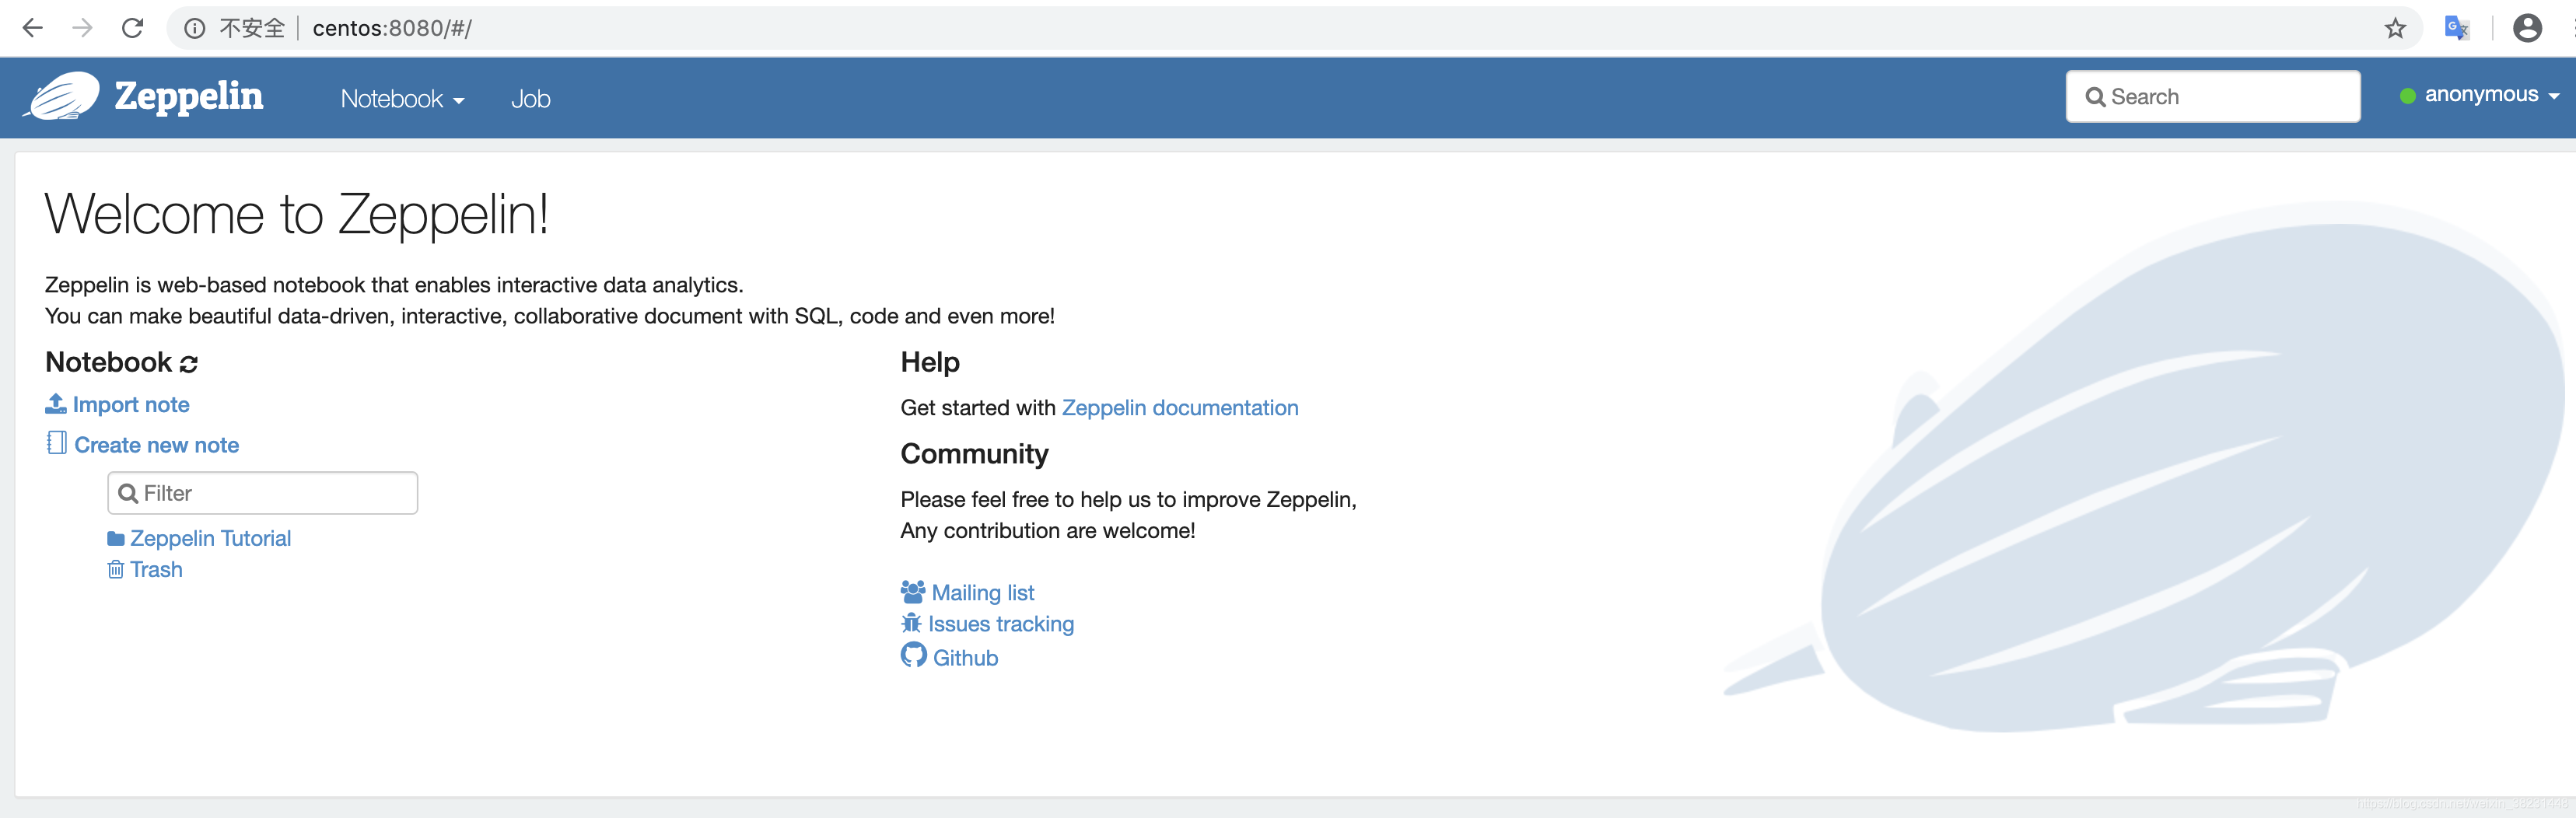This screenshot has width=2576, height=818.
Task: Click the Trash bin icon
Action: click(x=116, y=569)
